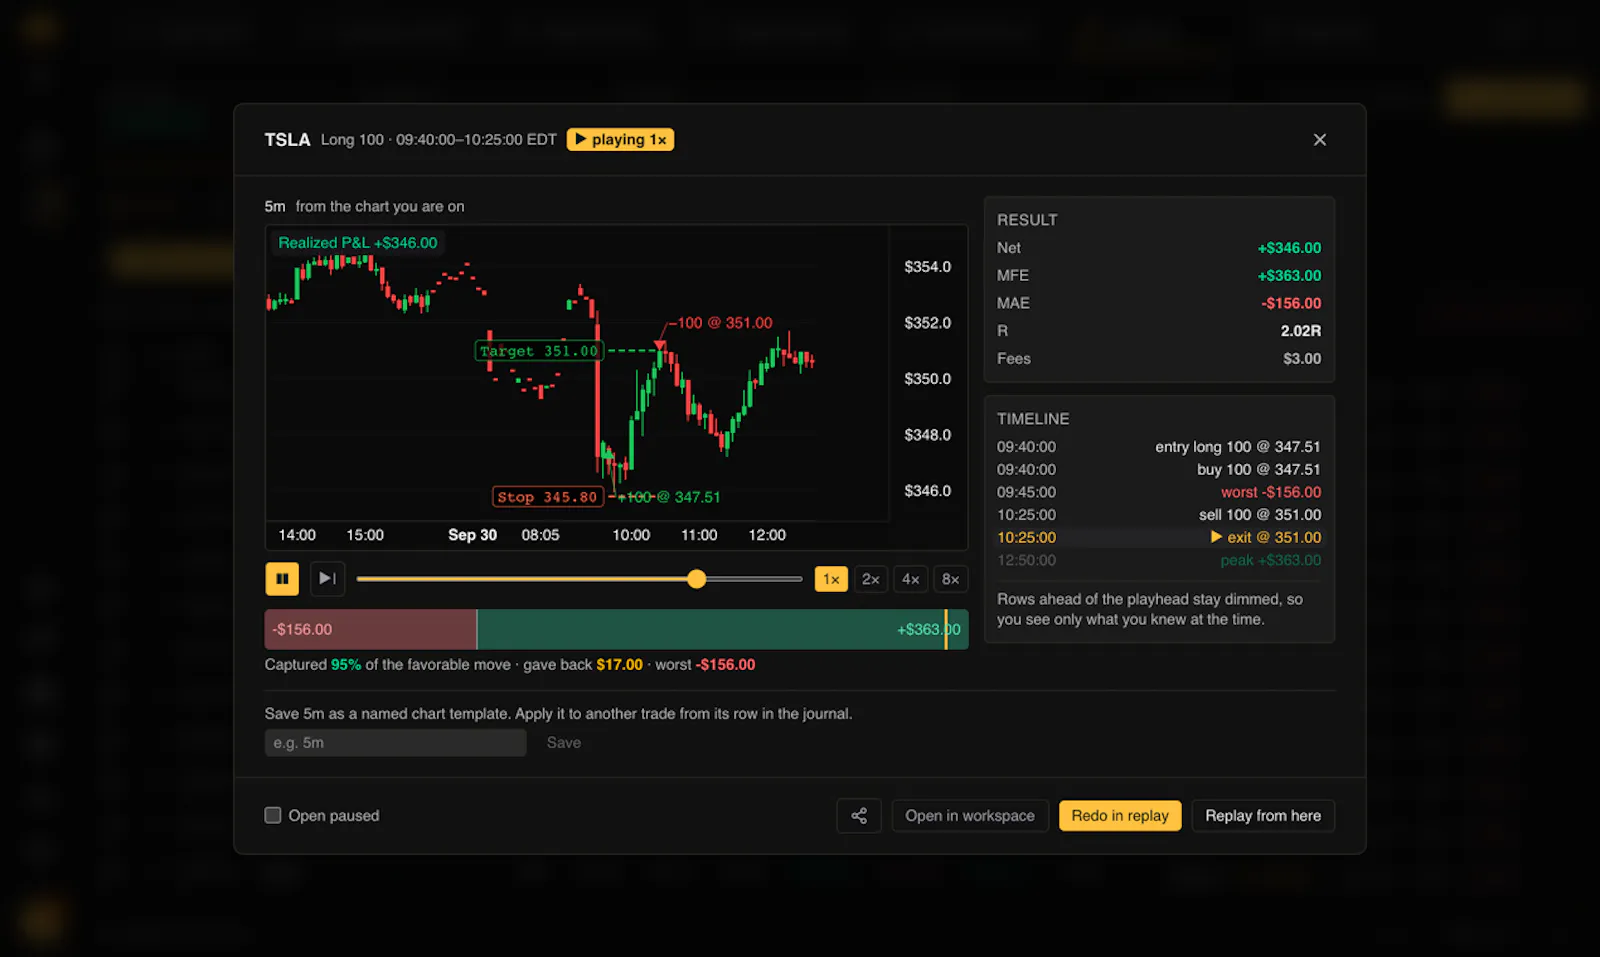This screenshot has height=957, width=1600.
Task: Set replay speed to 4x
Action: (911, 579)
